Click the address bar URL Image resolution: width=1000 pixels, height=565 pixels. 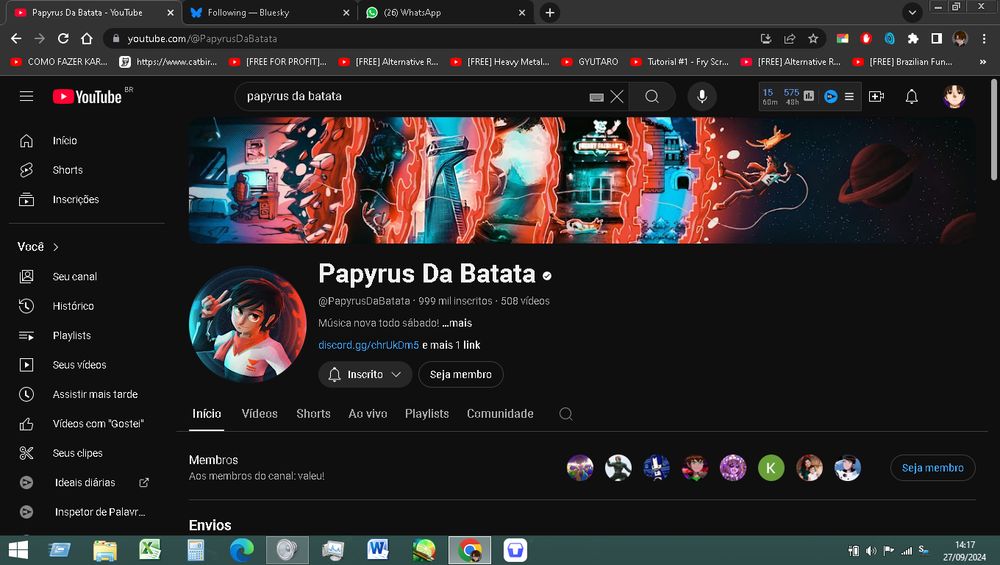coord(202,38)
